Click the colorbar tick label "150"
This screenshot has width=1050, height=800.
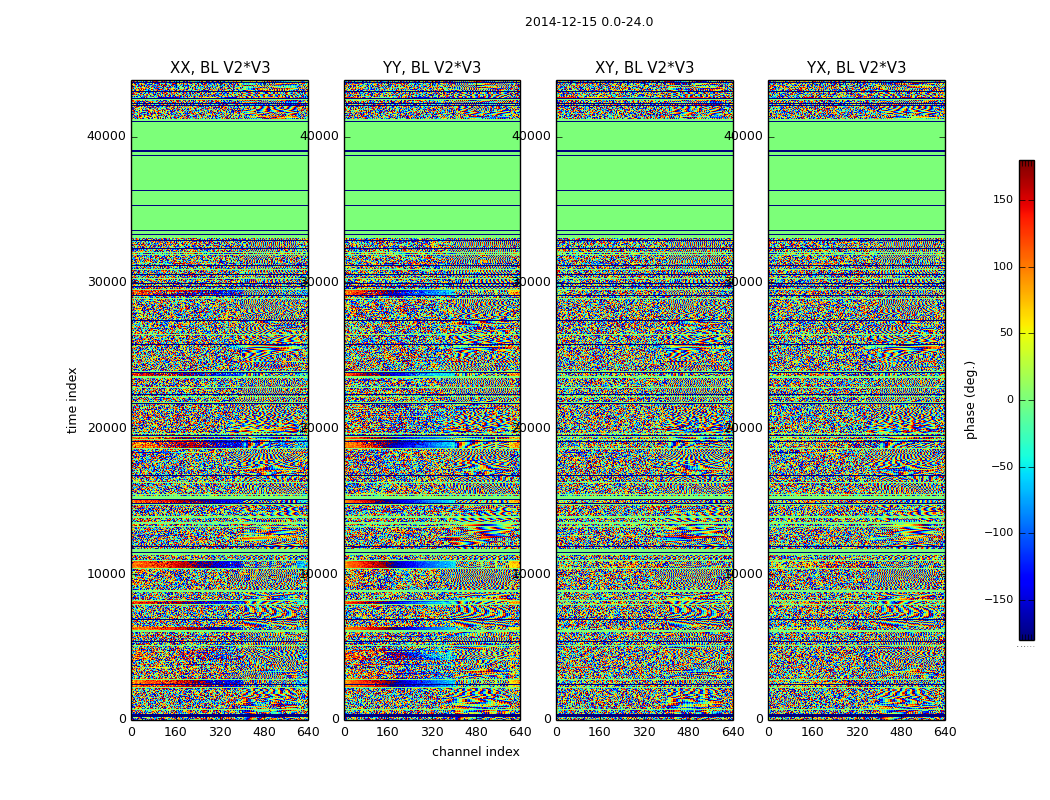click(x=1002, y=200)
